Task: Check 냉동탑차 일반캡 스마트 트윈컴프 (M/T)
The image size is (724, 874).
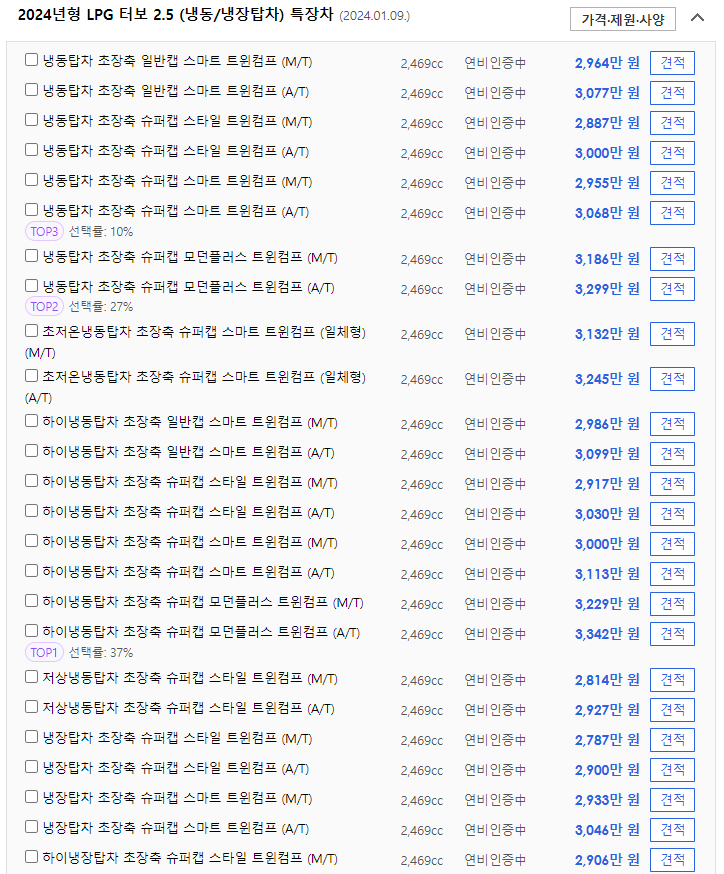Action: coord(31,60)
